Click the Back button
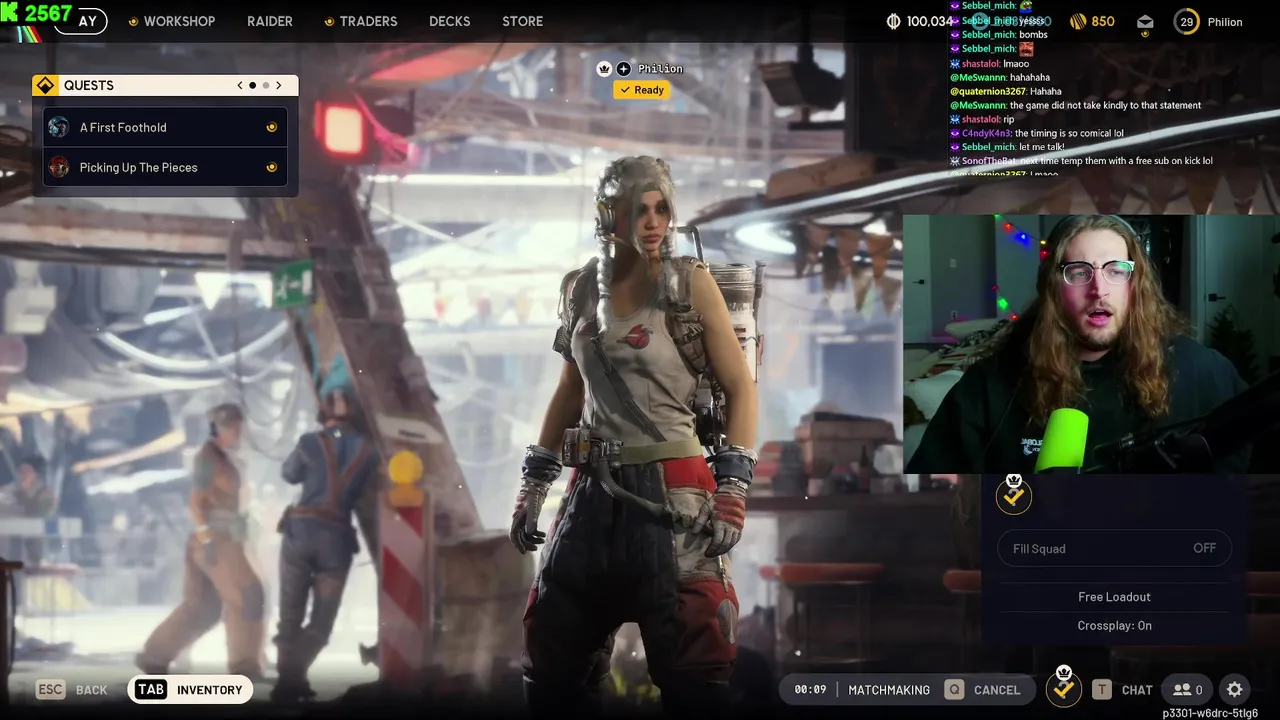1280x720 pixels. (x=72, y=689)
